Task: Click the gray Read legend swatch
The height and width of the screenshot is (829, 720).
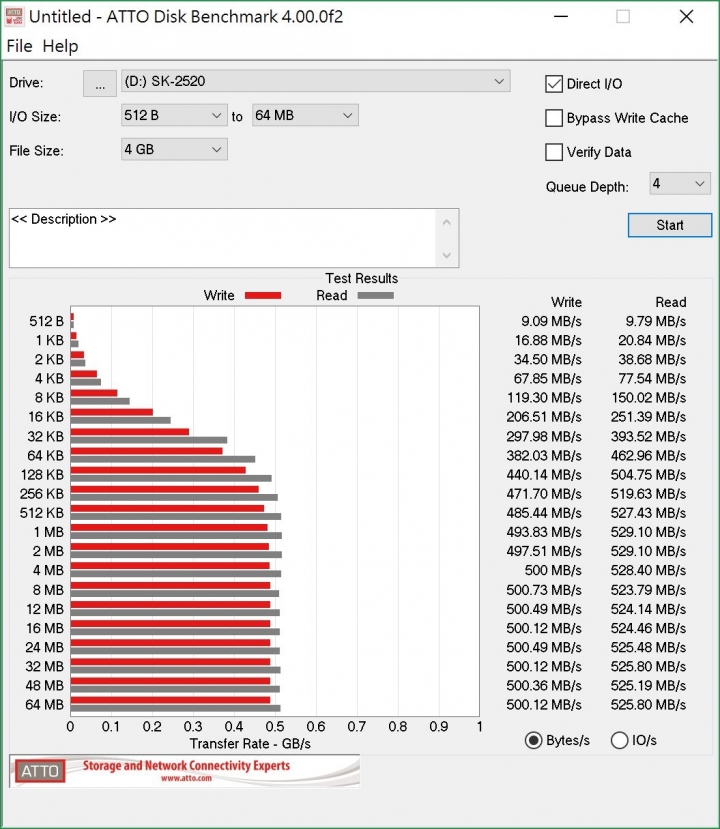Action: point(375,296)
